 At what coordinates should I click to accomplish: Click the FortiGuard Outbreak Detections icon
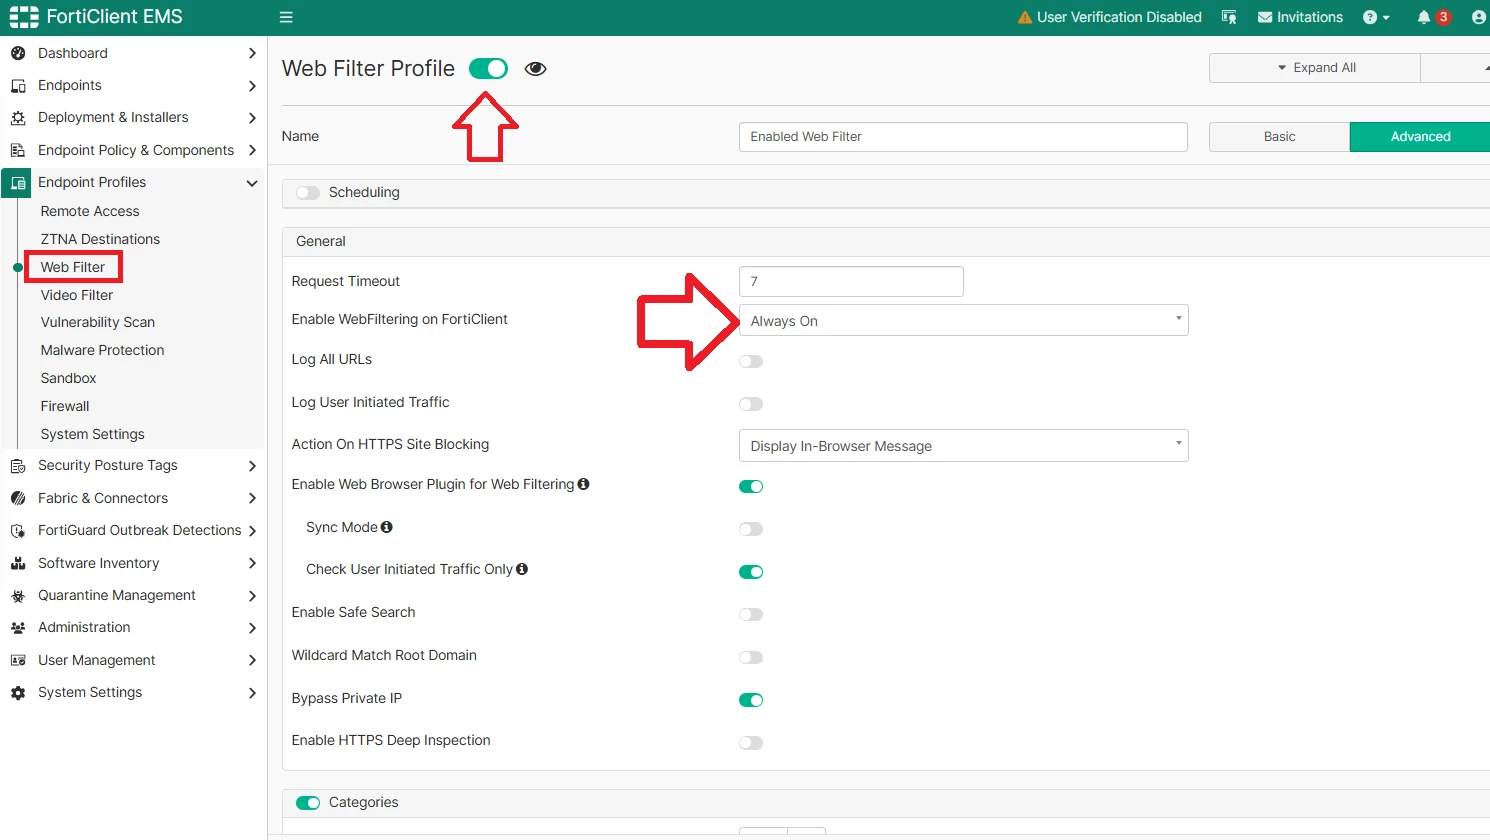coord(18,530)
